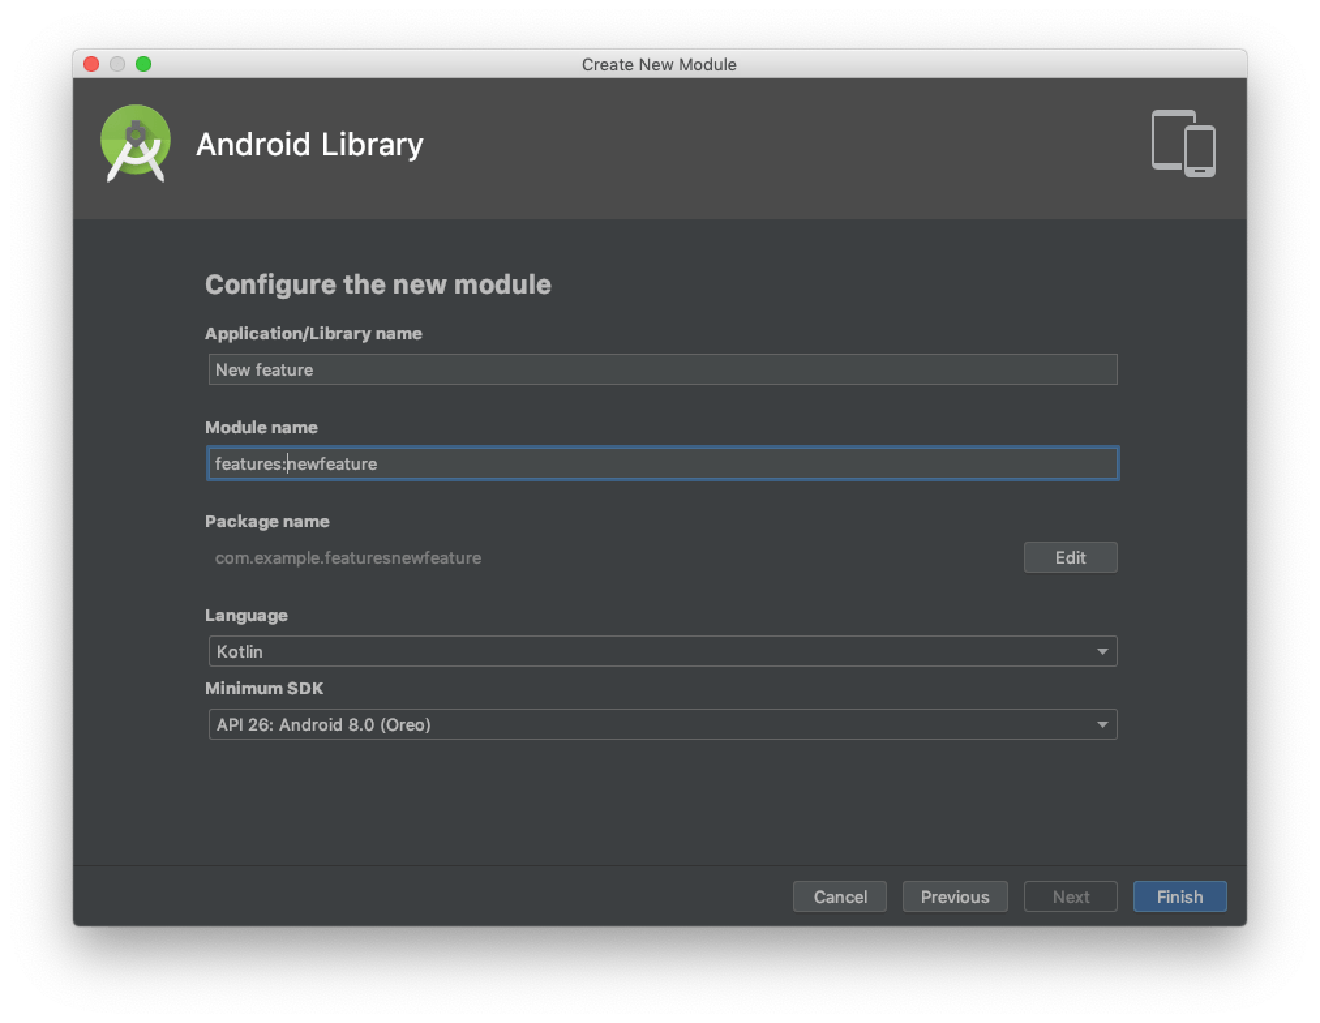Select the Module name input field
The height and width of the screenshot is (1023, 1320).
(660, 463)
